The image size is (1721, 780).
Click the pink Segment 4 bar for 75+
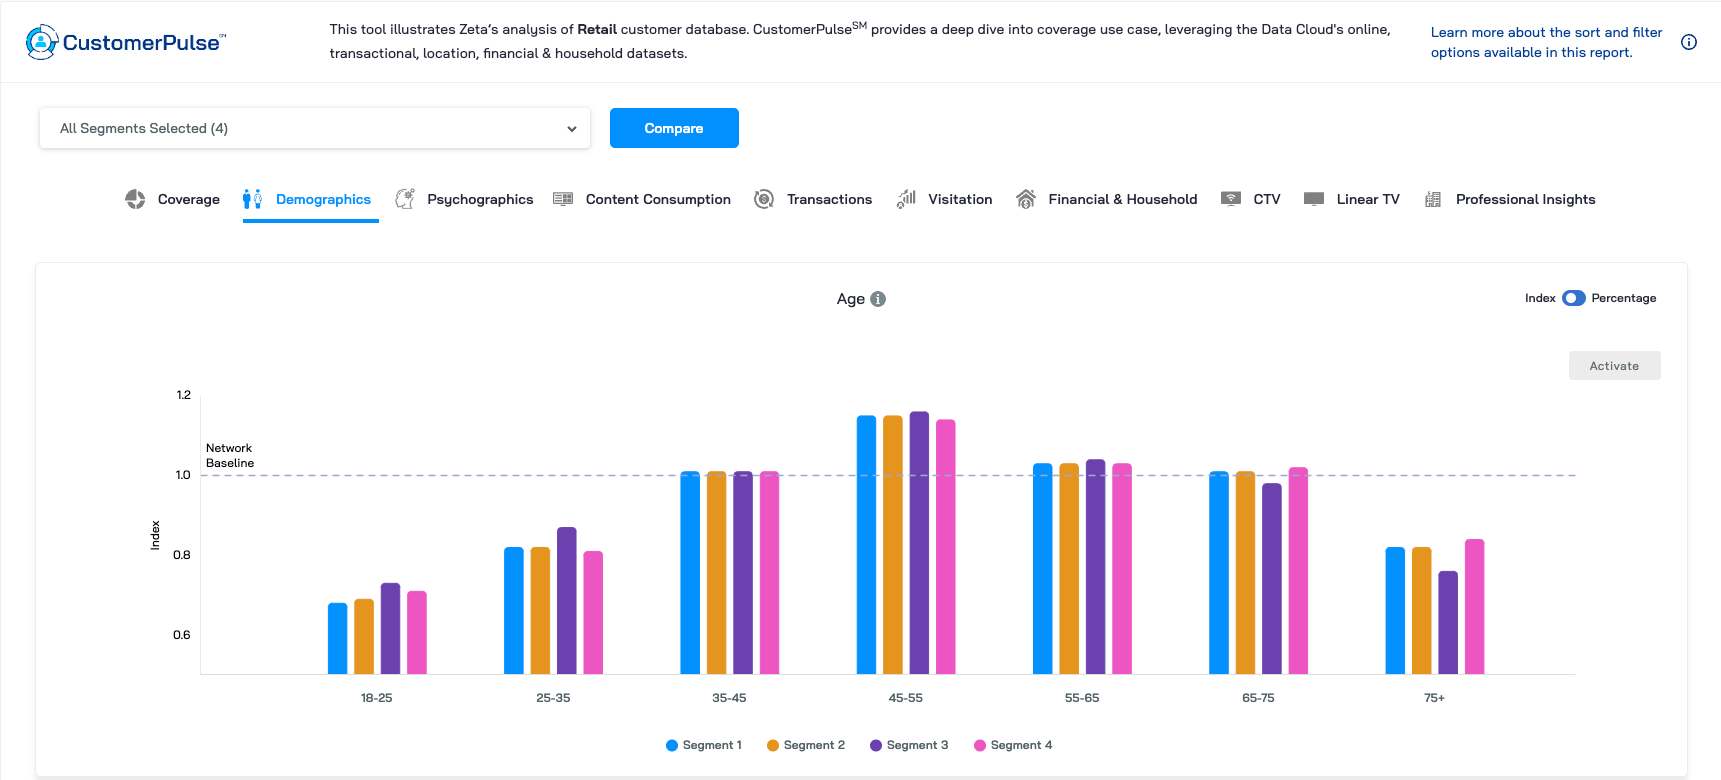(1474, 606)
